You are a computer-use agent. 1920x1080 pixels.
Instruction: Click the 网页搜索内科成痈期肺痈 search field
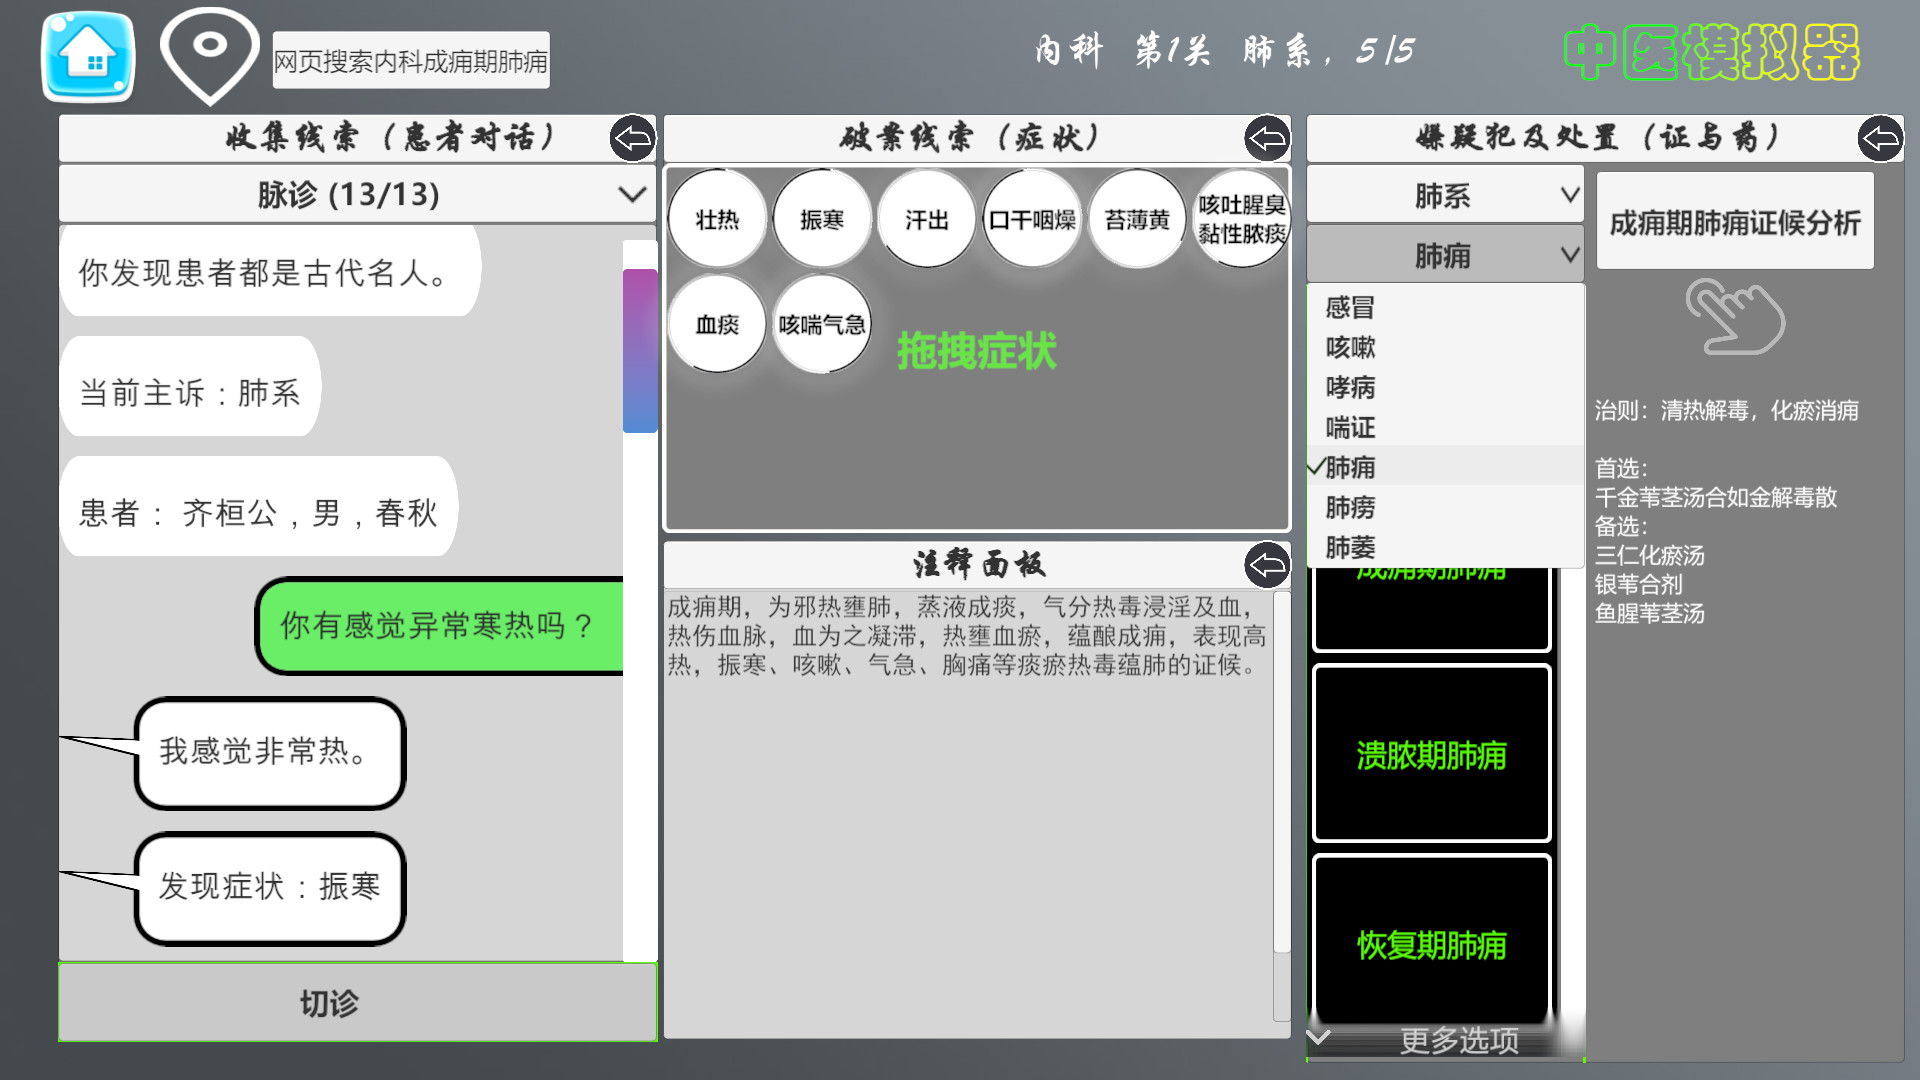[410, 60]
